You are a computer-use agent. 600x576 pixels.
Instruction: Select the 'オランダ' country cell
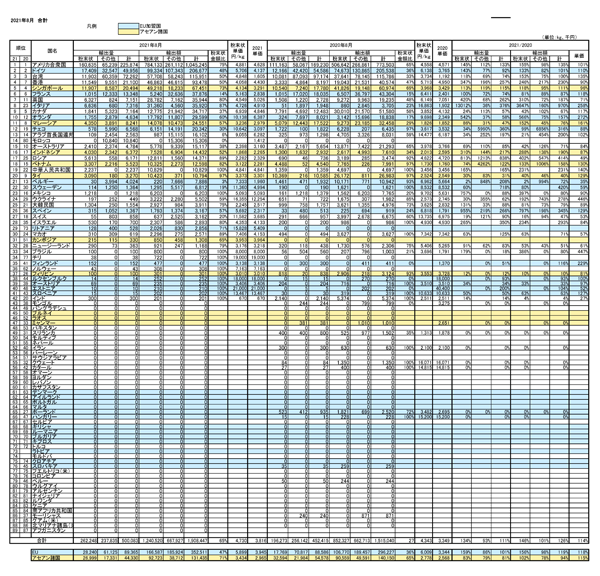point(52,117)
